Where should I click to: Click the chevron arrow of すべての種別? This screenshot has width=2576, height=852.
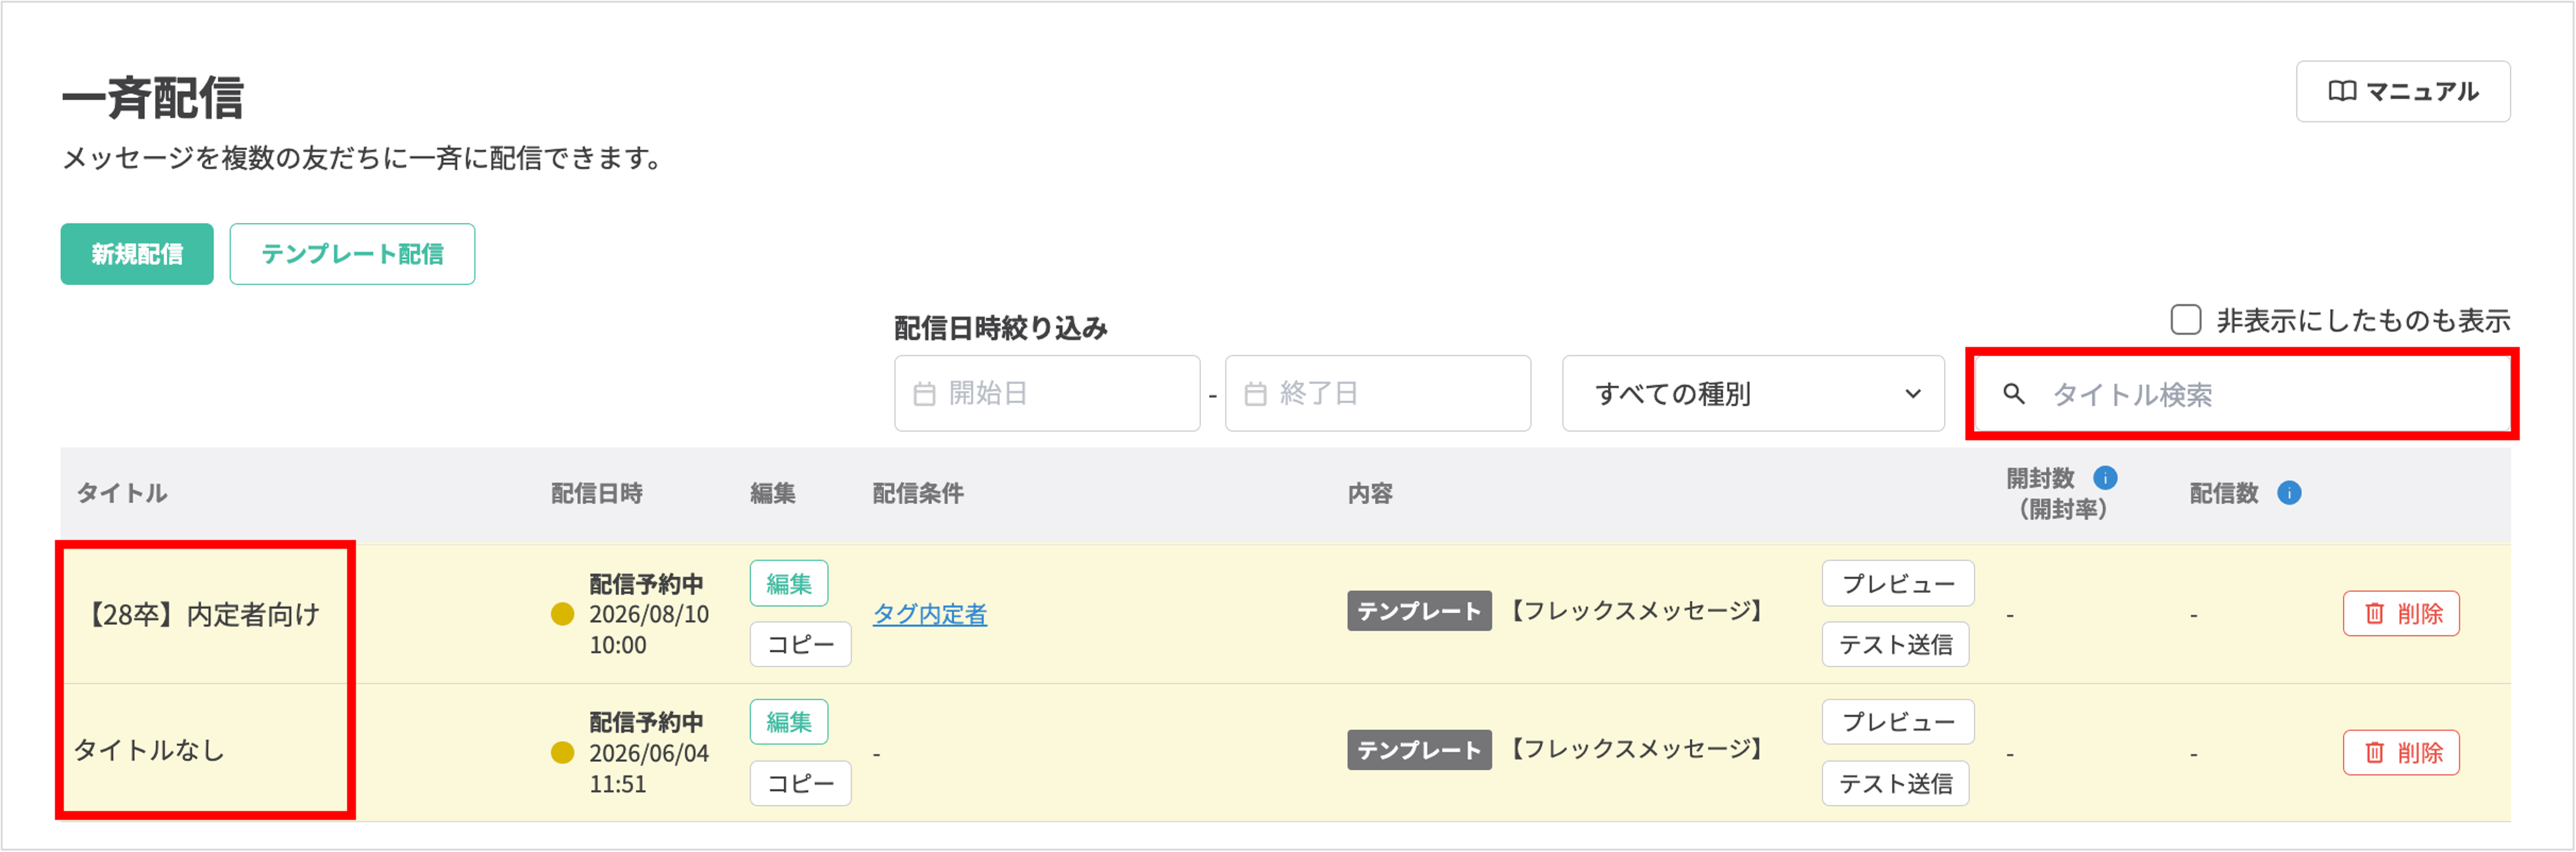tap(1912, 394)
